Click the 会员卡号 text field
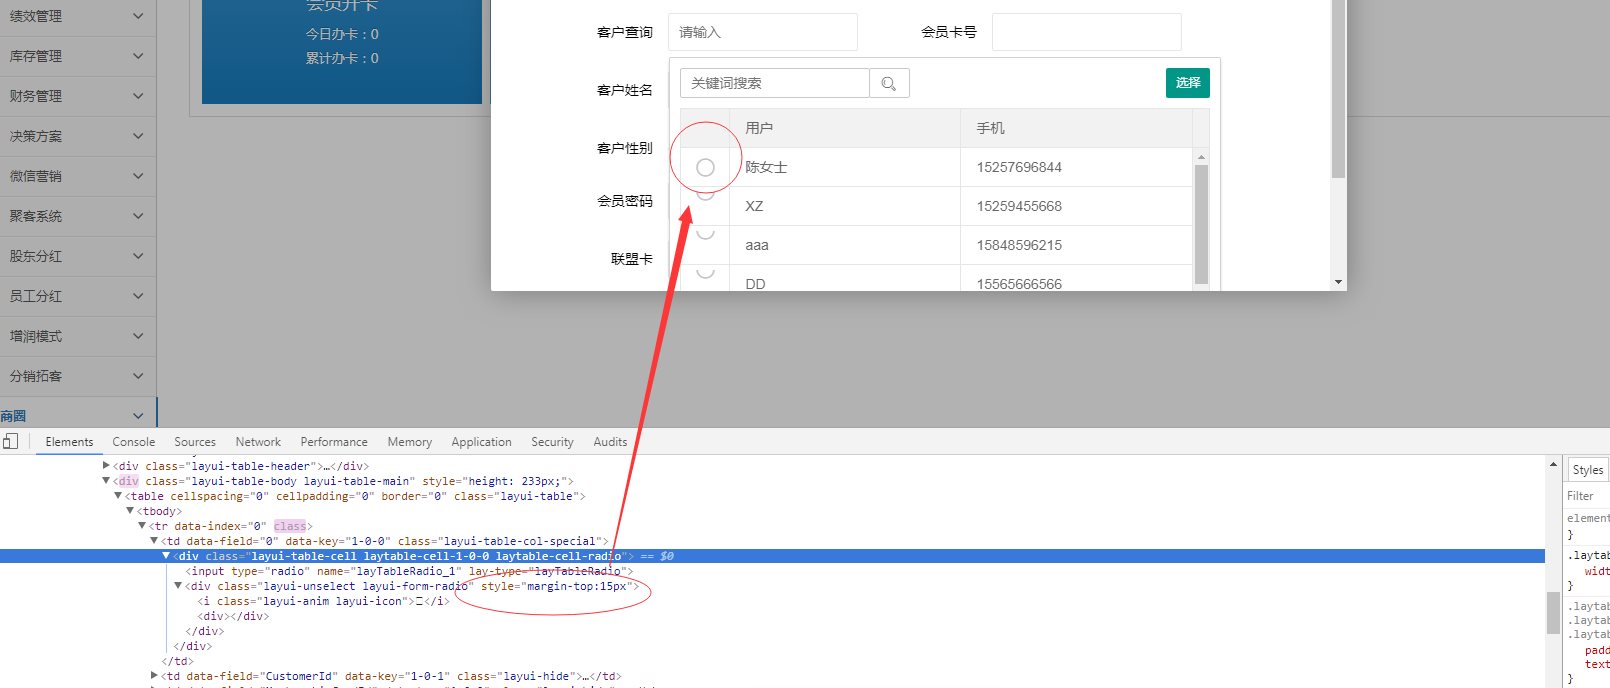This screenshot has width=1610, height=688. (1086, 32)
